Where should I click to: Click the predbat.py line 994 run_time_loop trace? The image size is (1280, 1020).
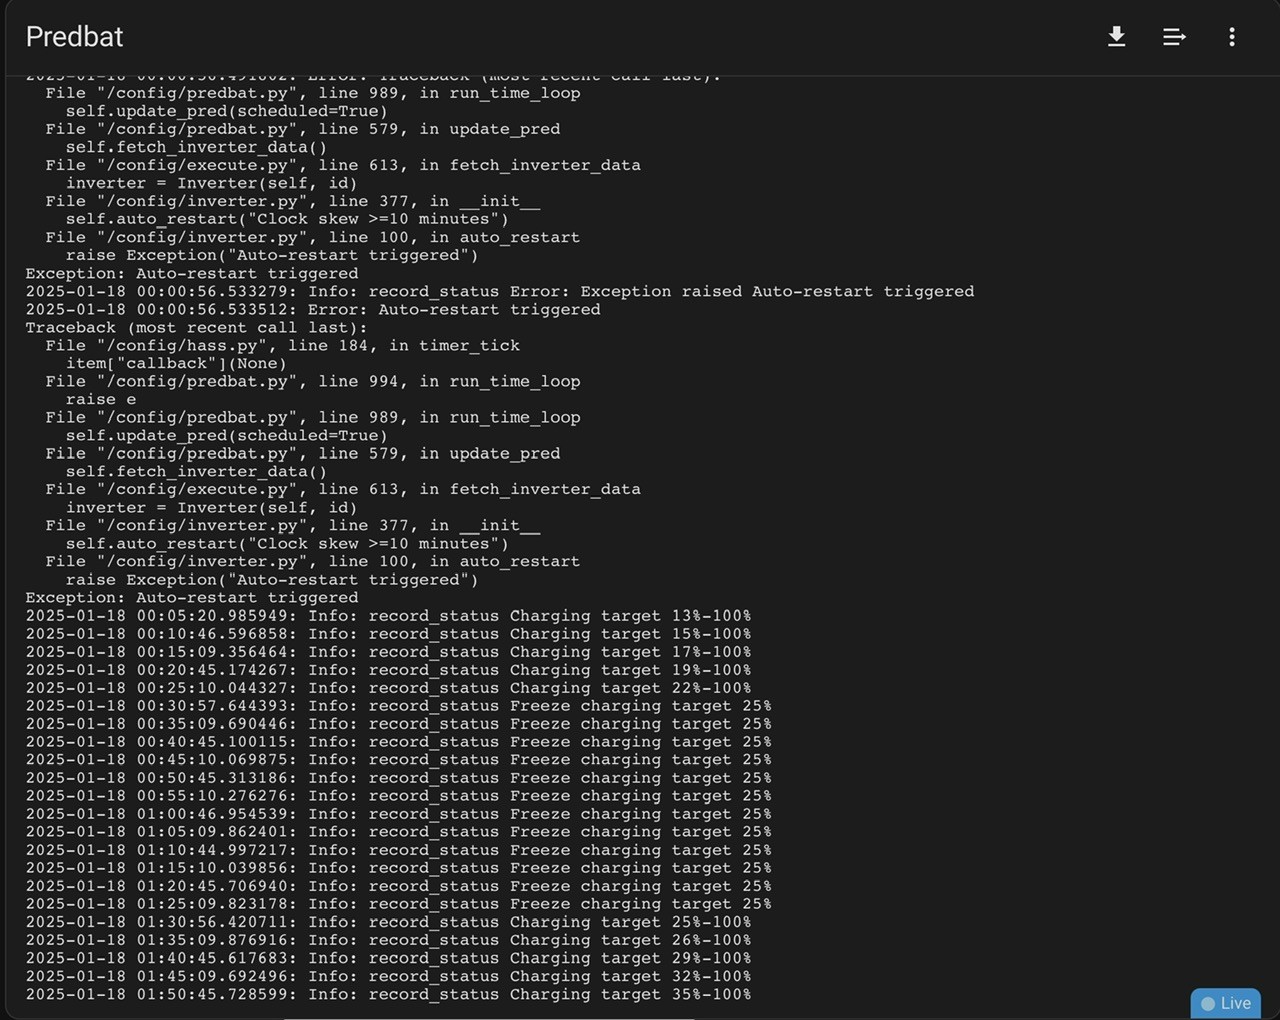click(x=312, y=381)
